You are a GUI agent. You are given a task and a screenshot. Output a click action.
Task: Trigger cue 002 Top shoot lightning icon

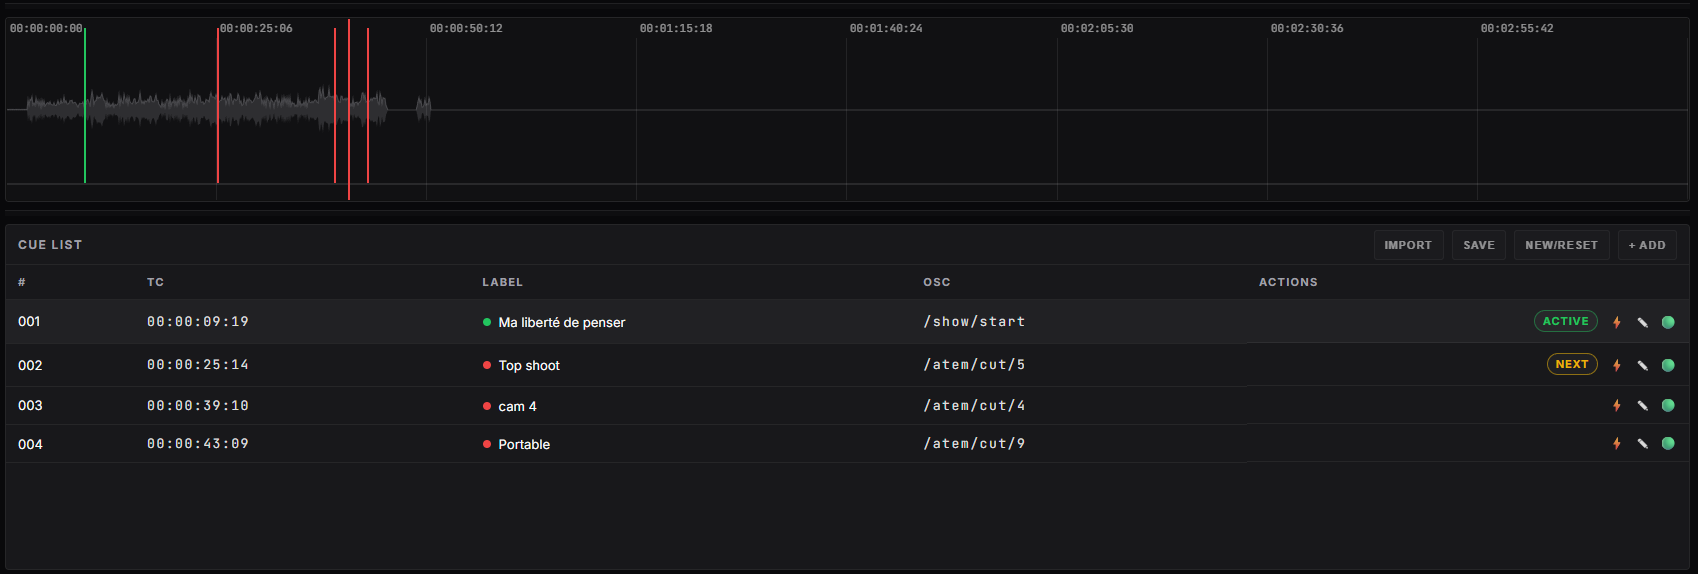(1617, 365)
